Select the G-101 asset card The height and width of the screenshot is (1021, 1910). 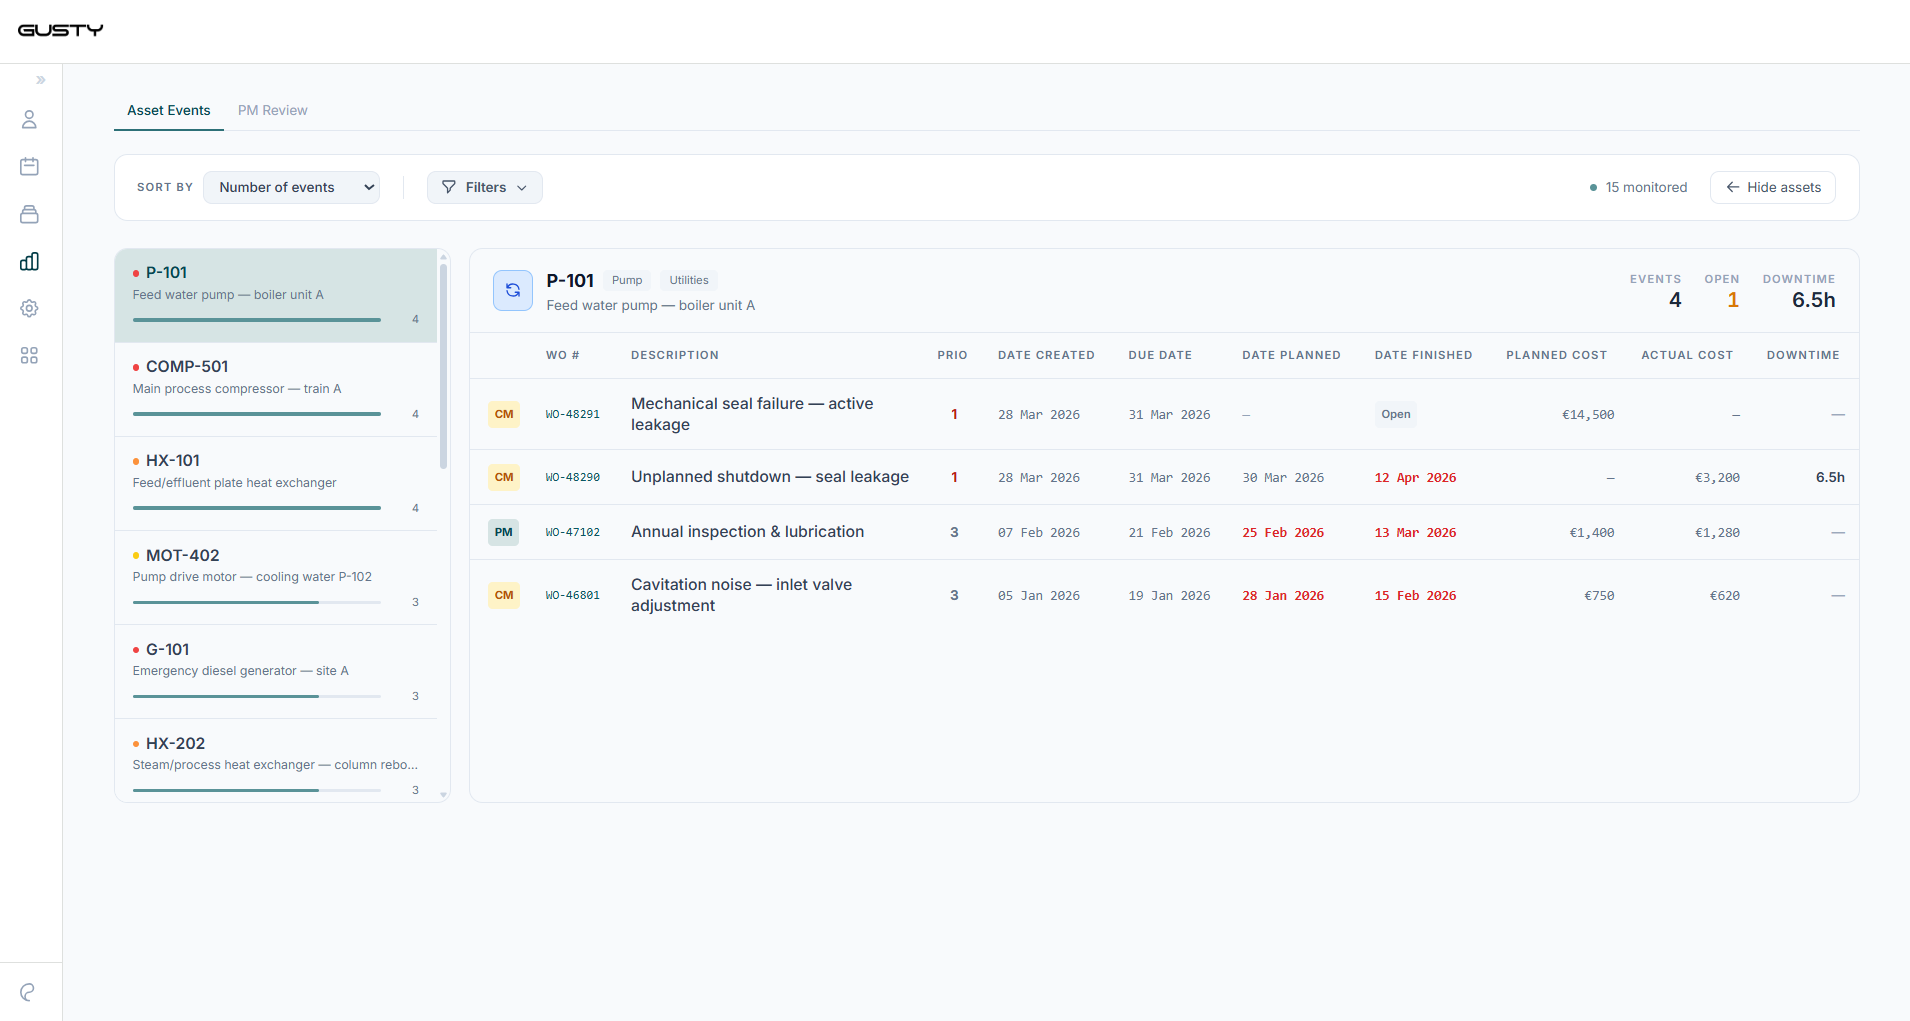coord(276,672)
